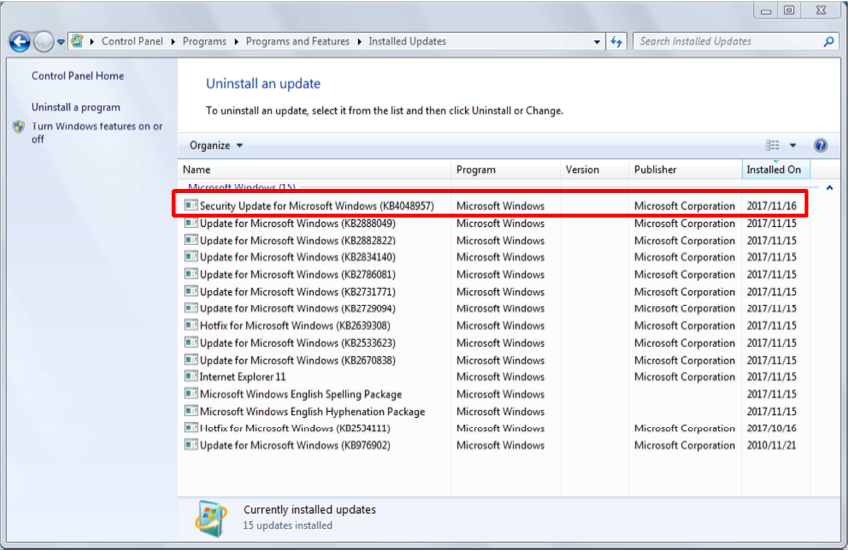
Task: Open recent pages dropdown beside Forward arrow
Action: coord(61,42)
